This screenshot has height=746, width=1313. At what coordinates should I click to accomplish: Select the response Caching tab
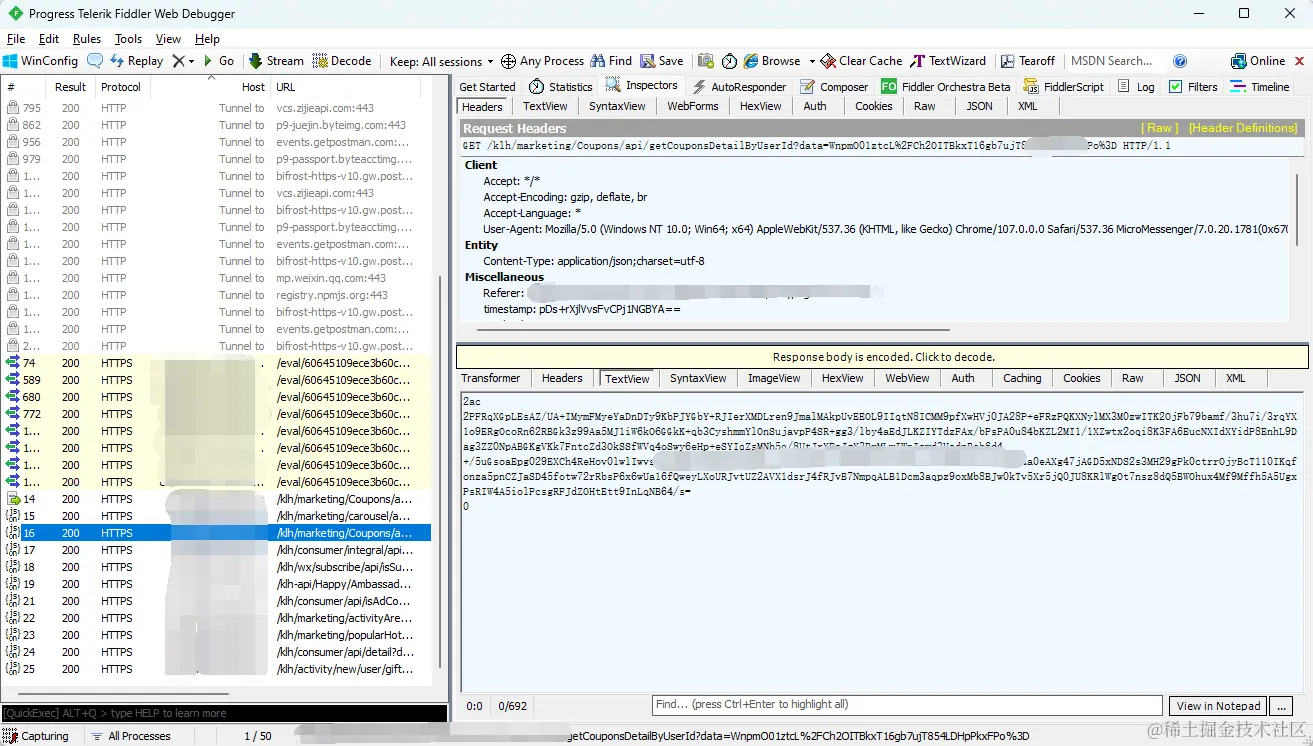[x=1022, y=378]
